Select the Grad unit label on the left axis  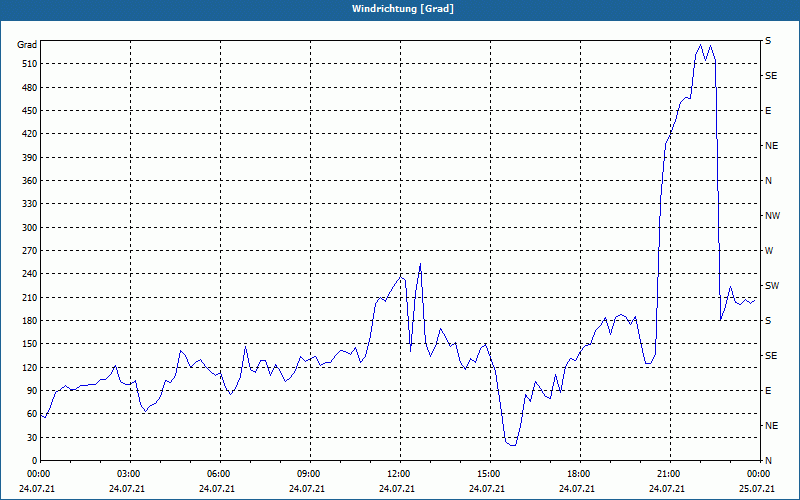(x=27, y=45)
